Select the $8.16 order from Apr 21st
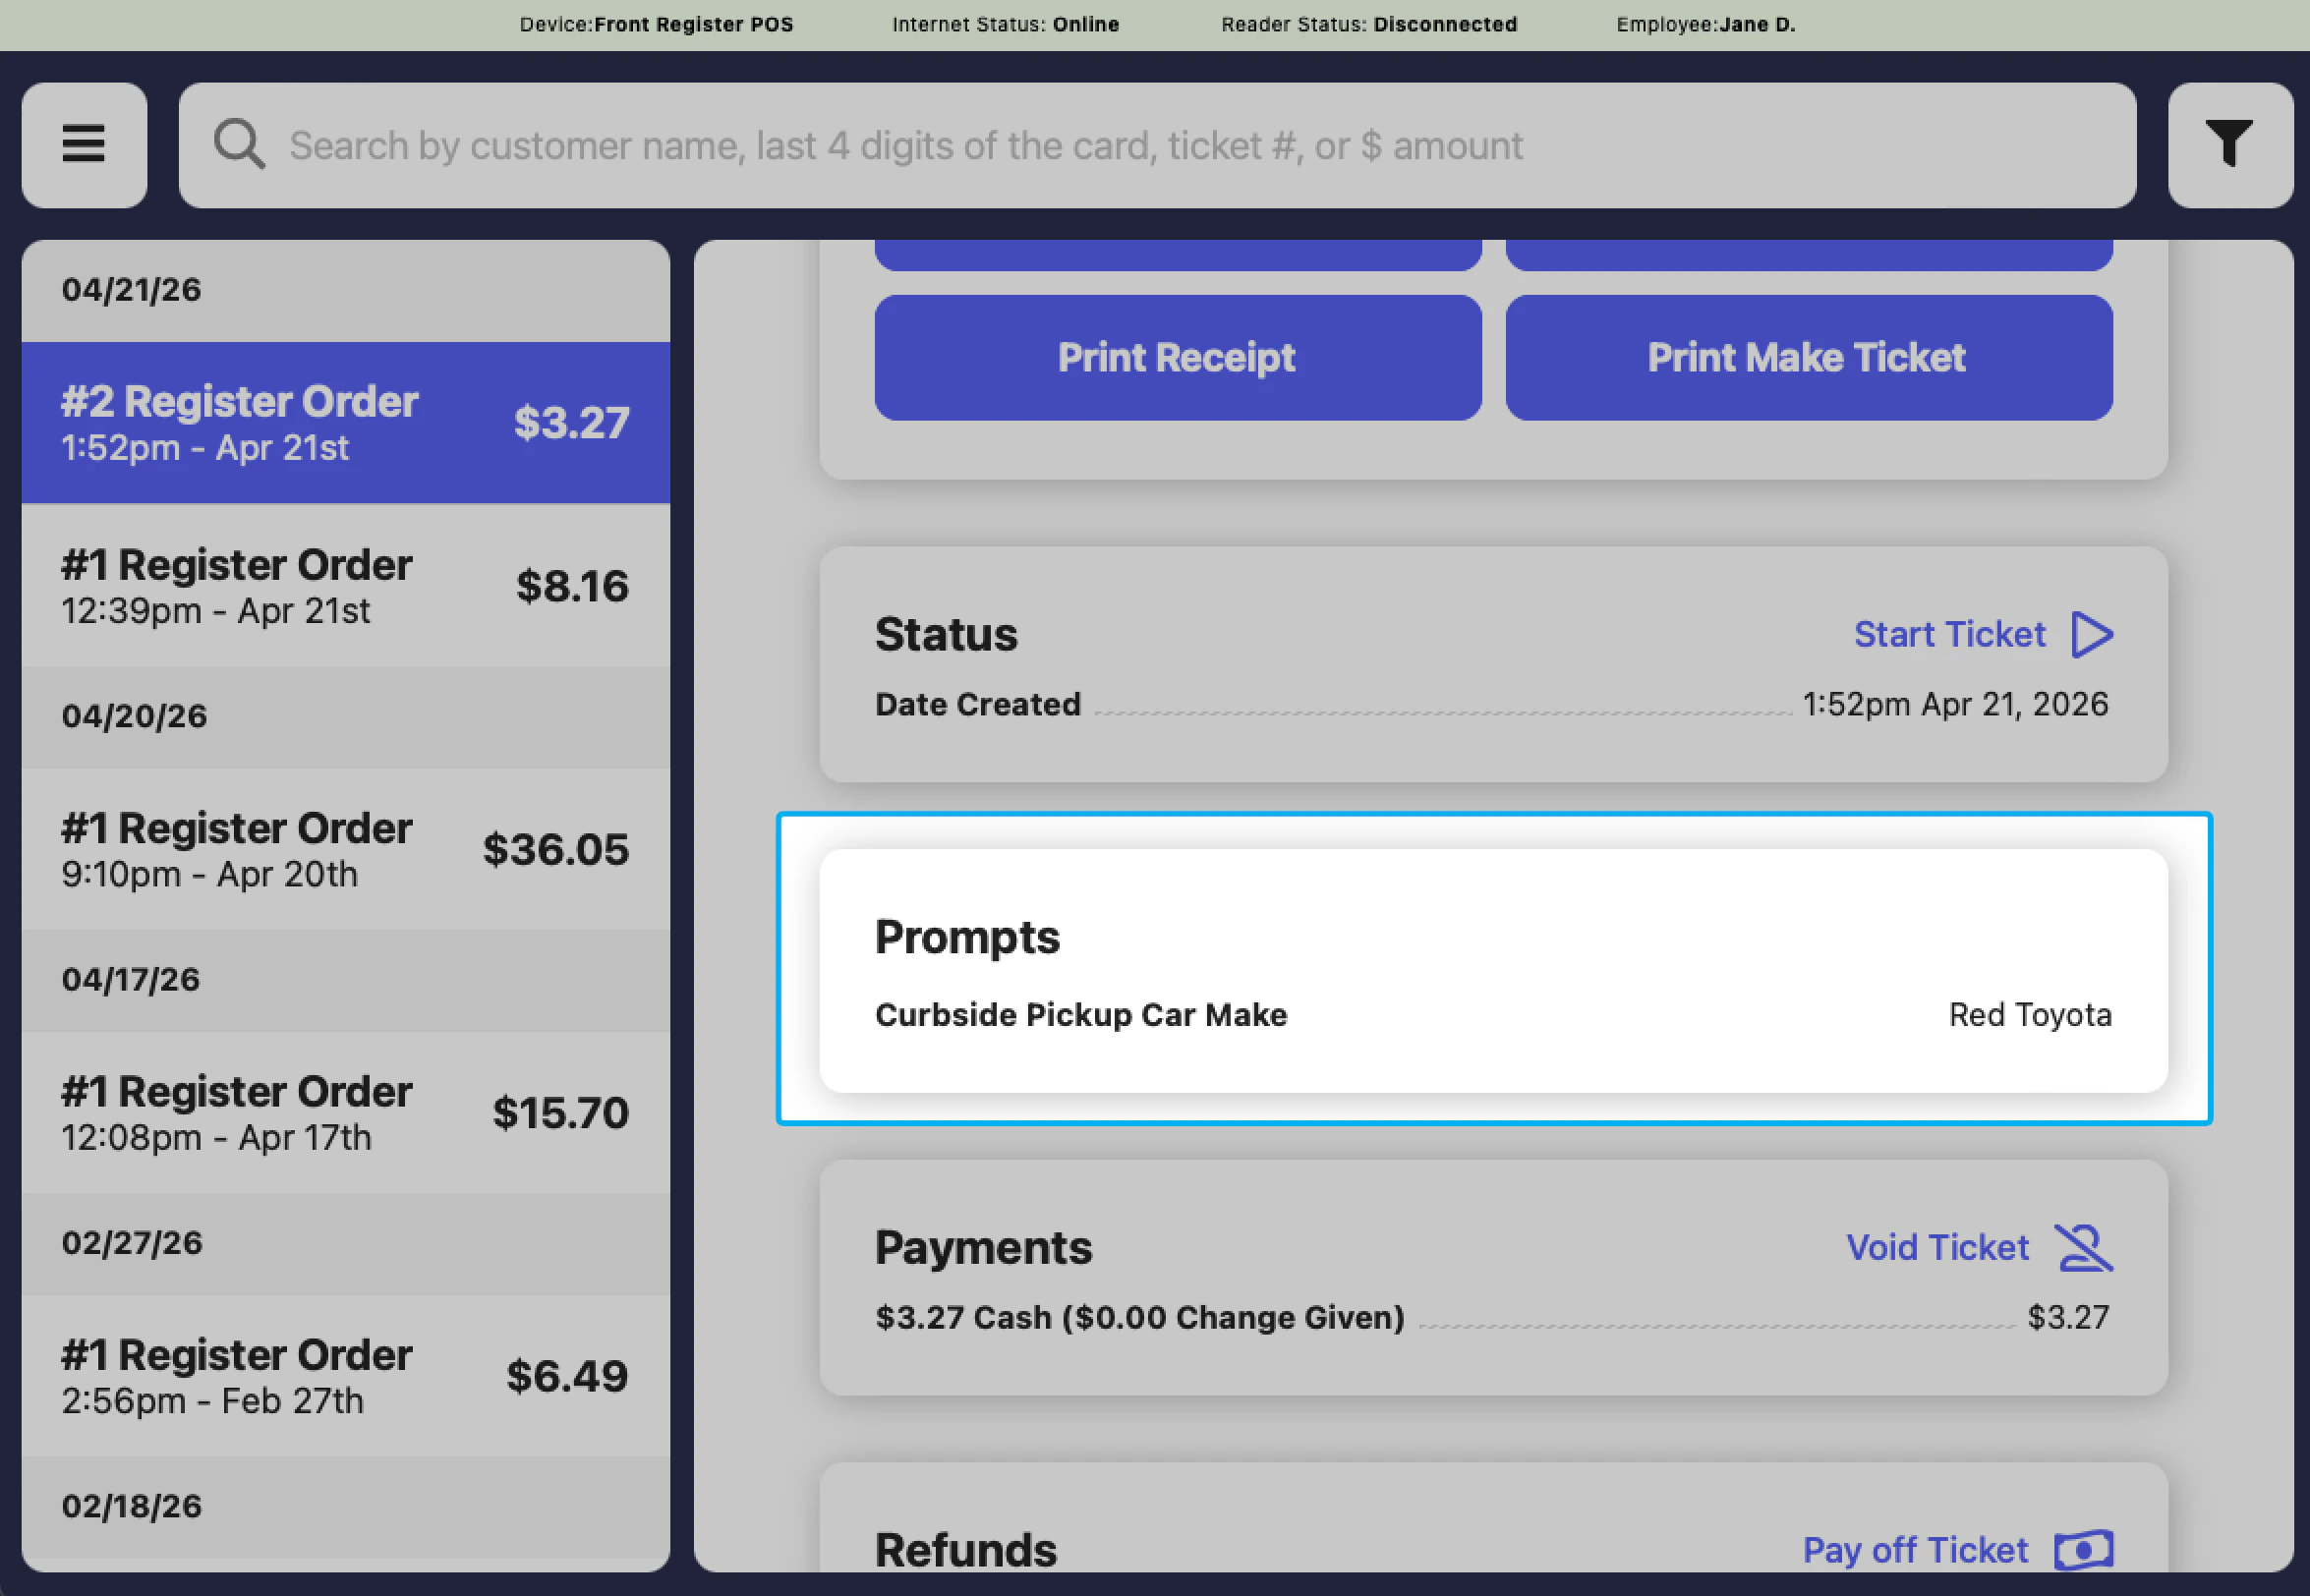 (x=345, y=586)
